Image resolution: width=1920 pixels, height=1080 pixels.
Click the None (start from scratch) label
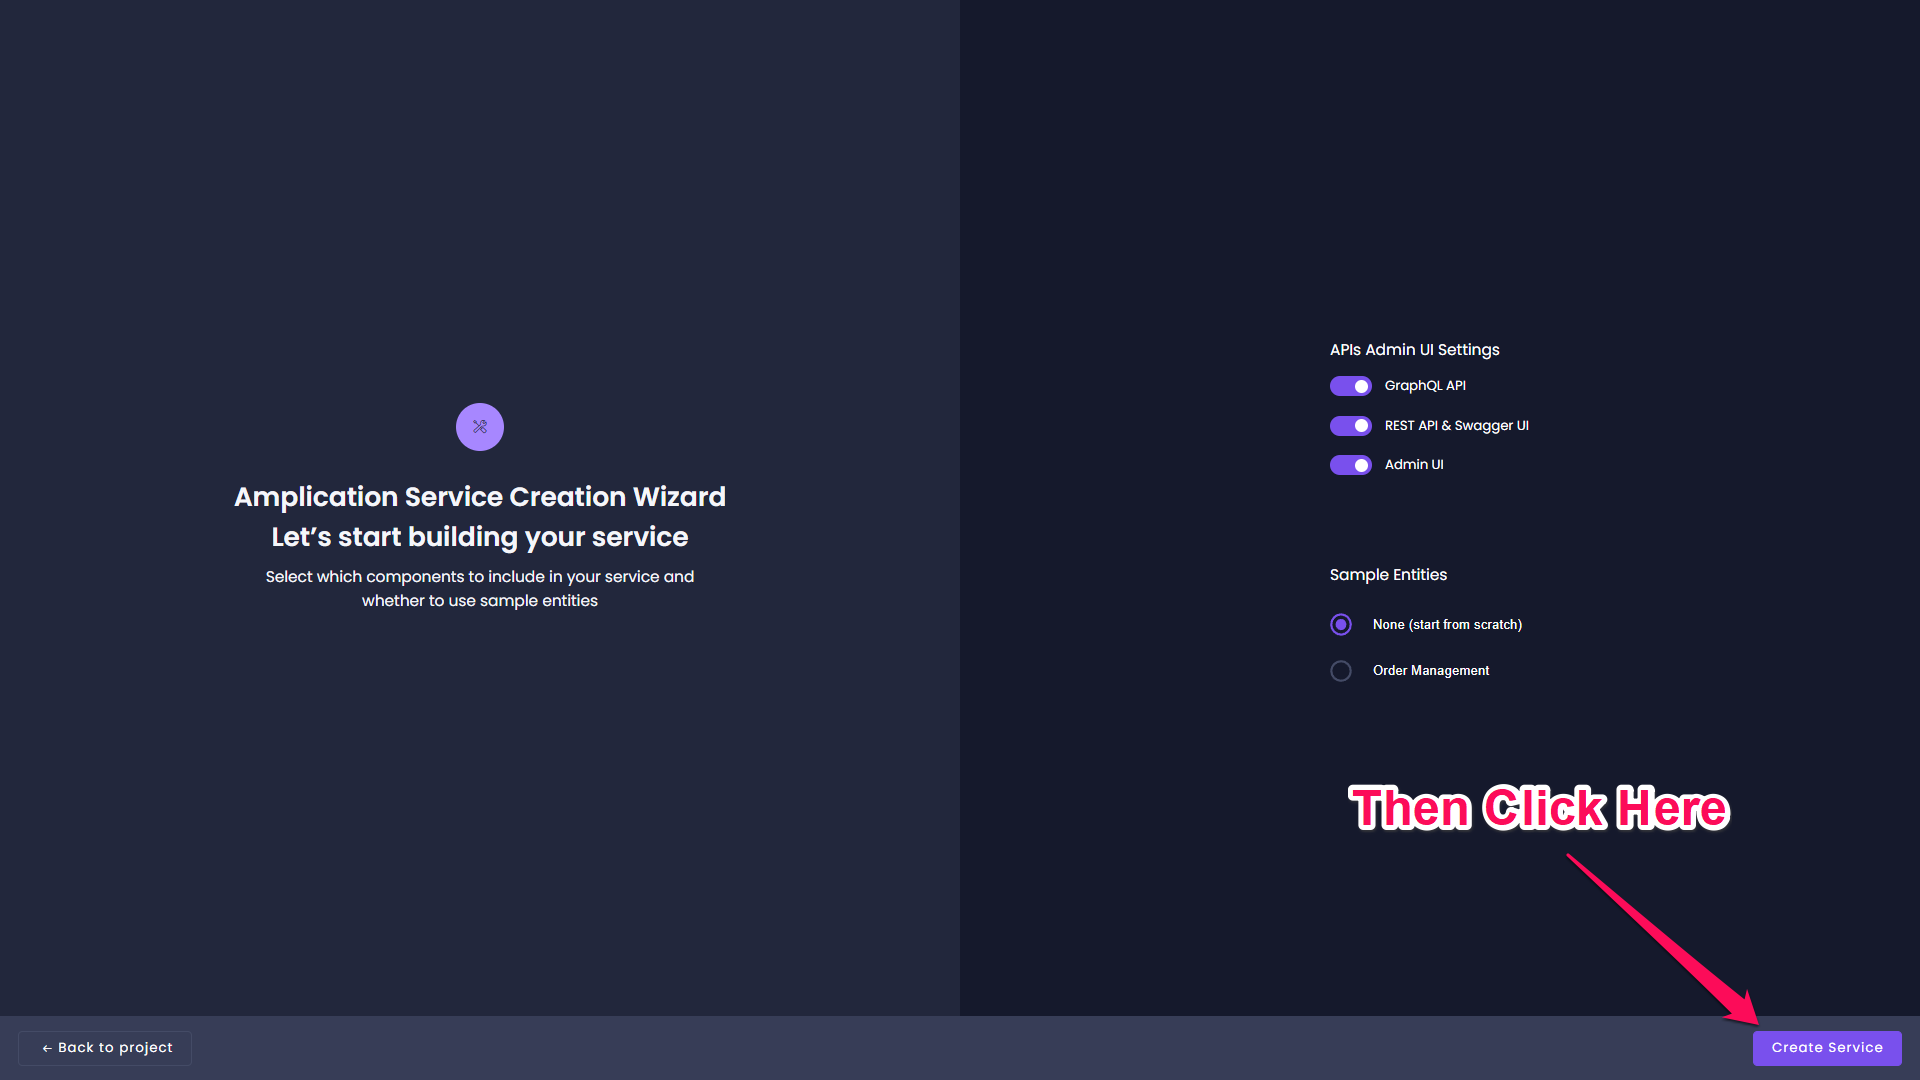1447,625
